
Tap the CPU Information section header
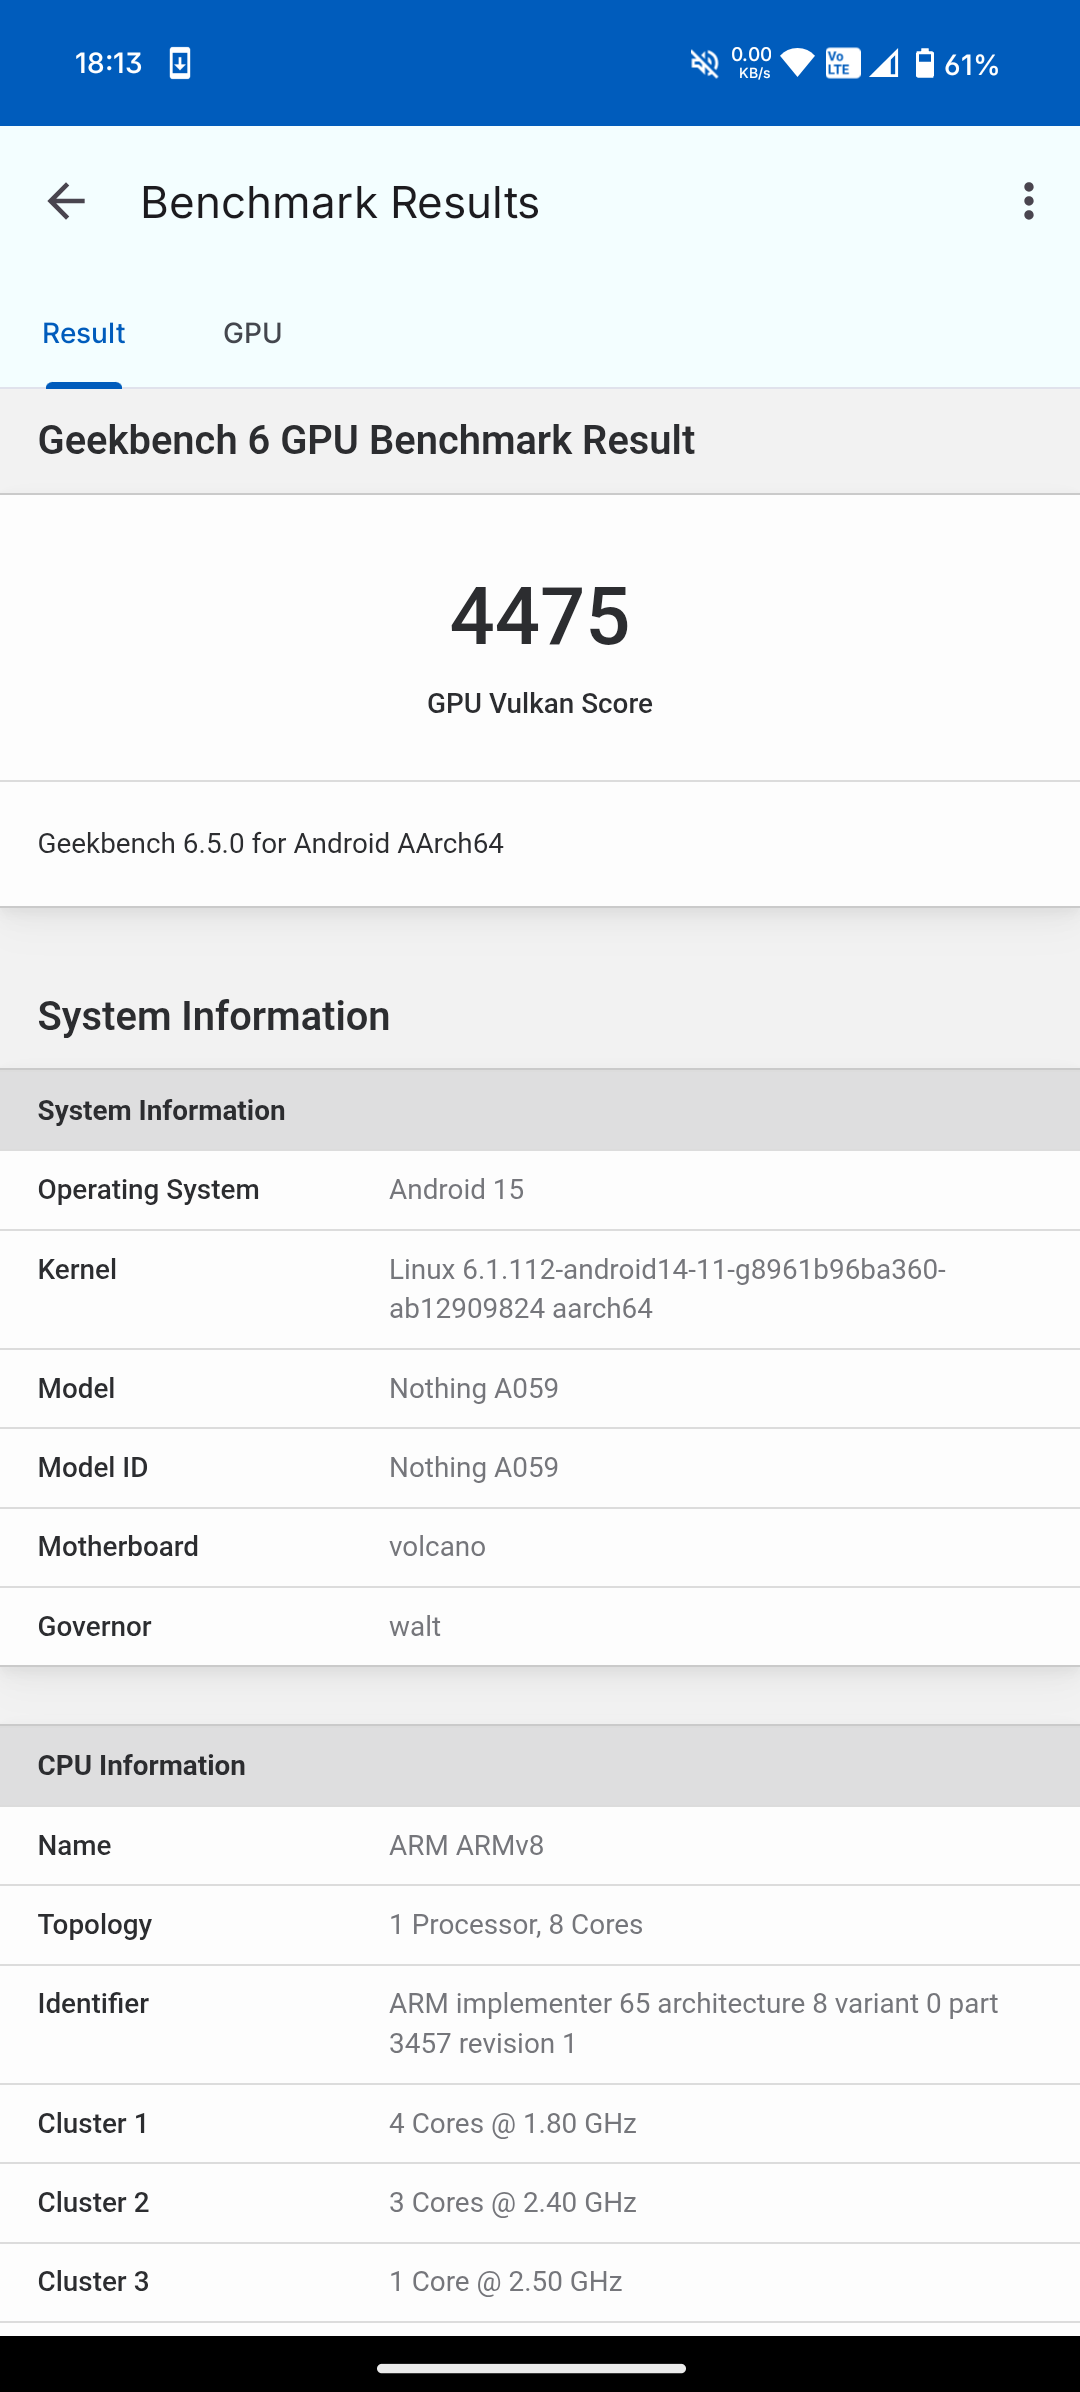click(x=540, y=1766)
